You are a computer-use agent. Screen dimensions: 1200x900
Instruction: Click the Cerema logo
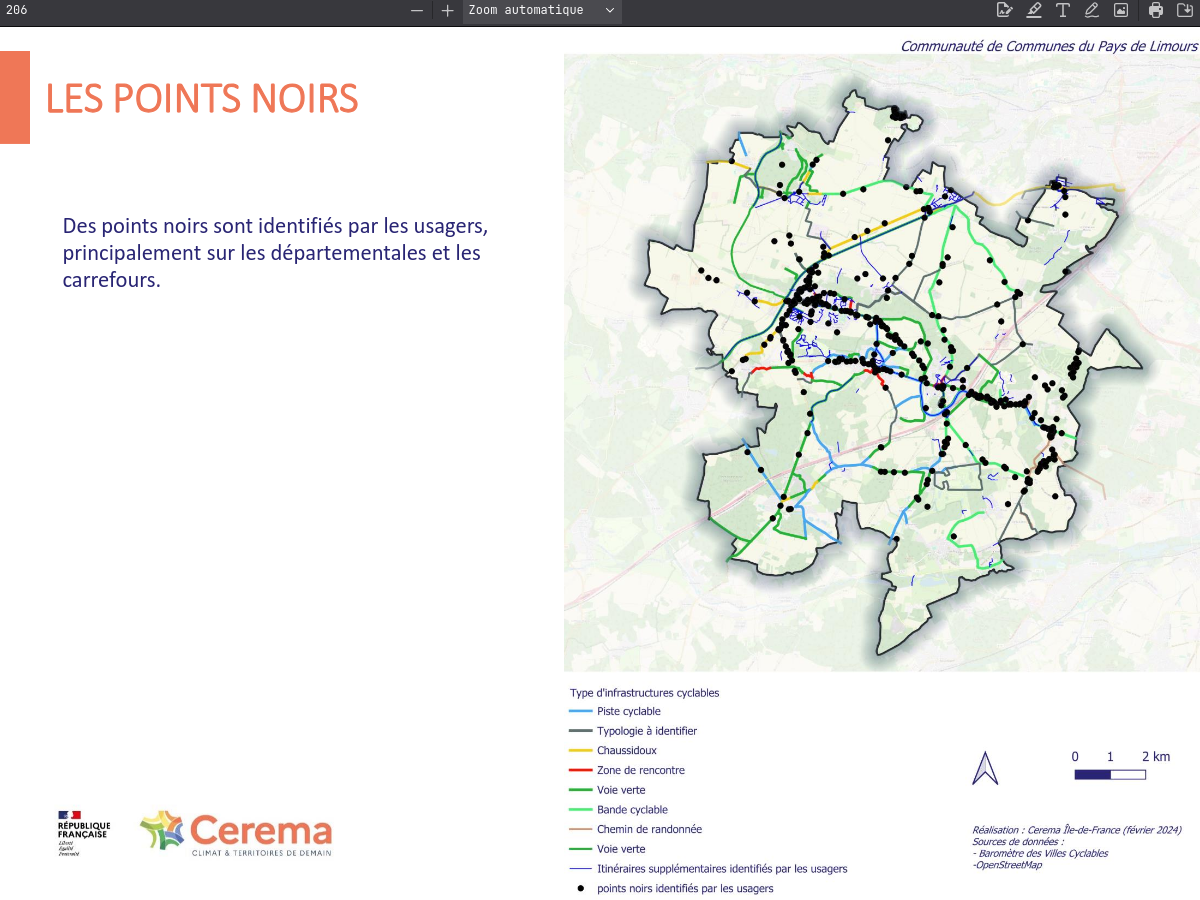tap(236, 833)
